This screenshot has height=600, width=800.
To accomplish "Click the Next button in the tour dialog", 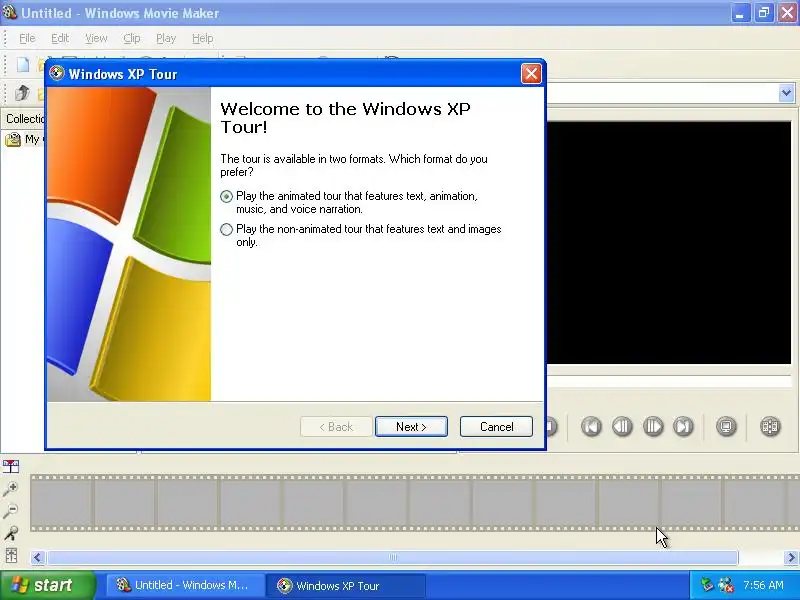I will tap(411, 427).
